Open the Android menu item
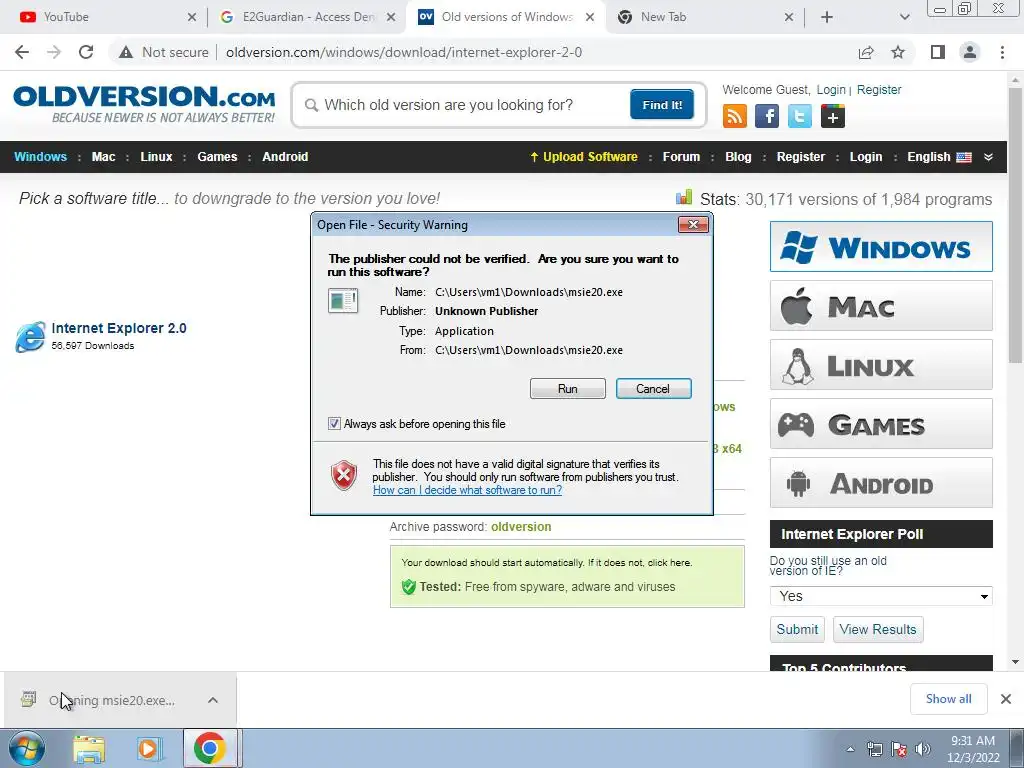1024x768 pixels. [x=285, y=157]
